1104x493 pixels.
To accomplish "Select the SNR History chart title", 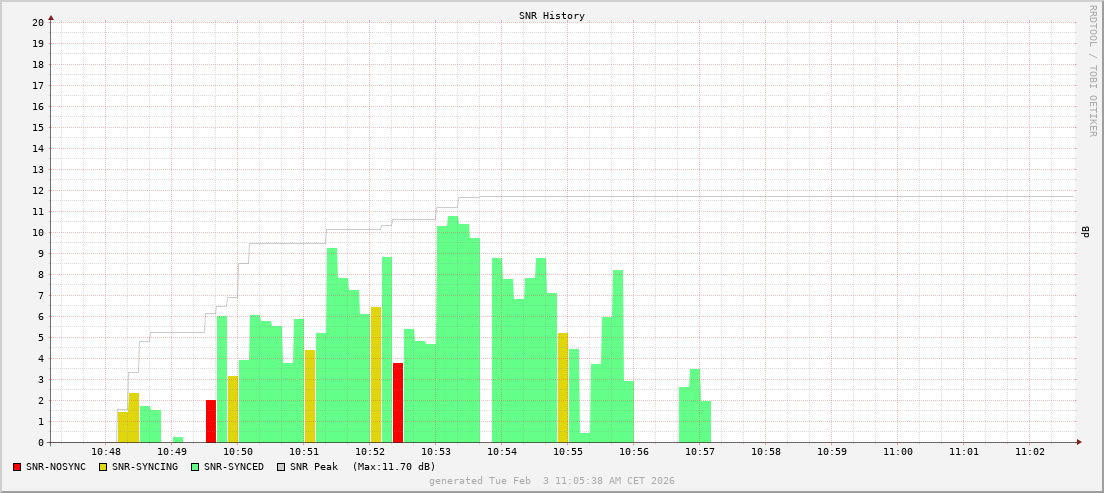I will 551,16.
